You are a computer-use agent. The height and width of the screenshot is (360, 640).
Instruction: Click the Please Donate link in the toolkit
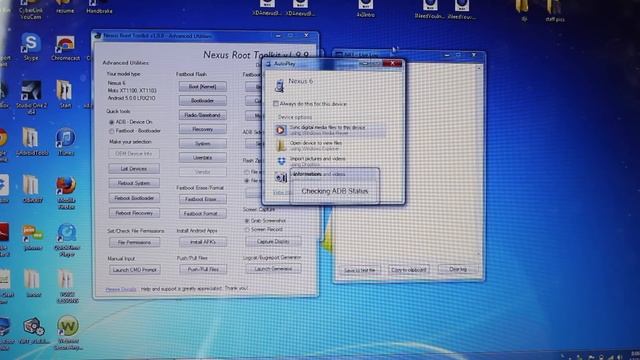[x=121, y=289]
